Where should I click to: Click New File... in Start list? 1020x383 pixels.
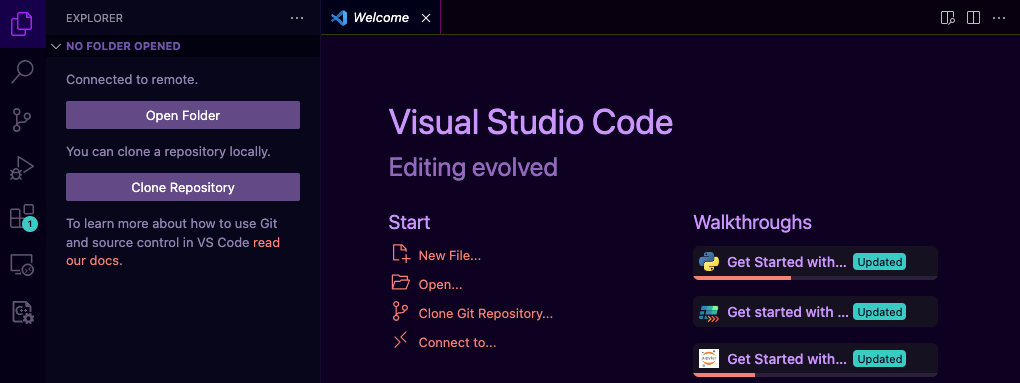tap(450, 256)
